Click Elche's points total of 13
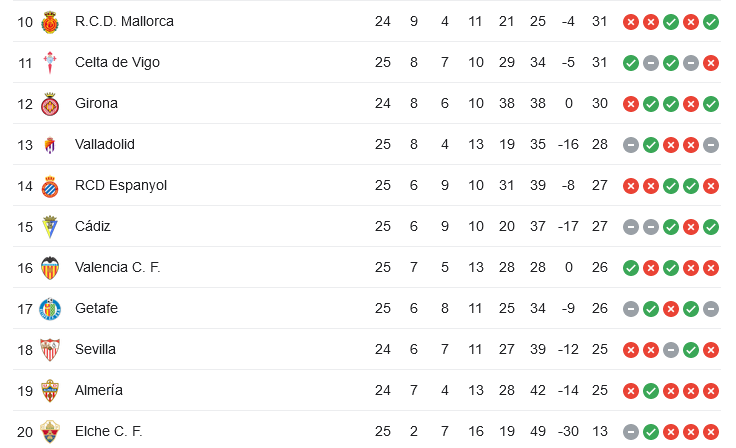The image size is (736, 448). (x=599, y=431)
